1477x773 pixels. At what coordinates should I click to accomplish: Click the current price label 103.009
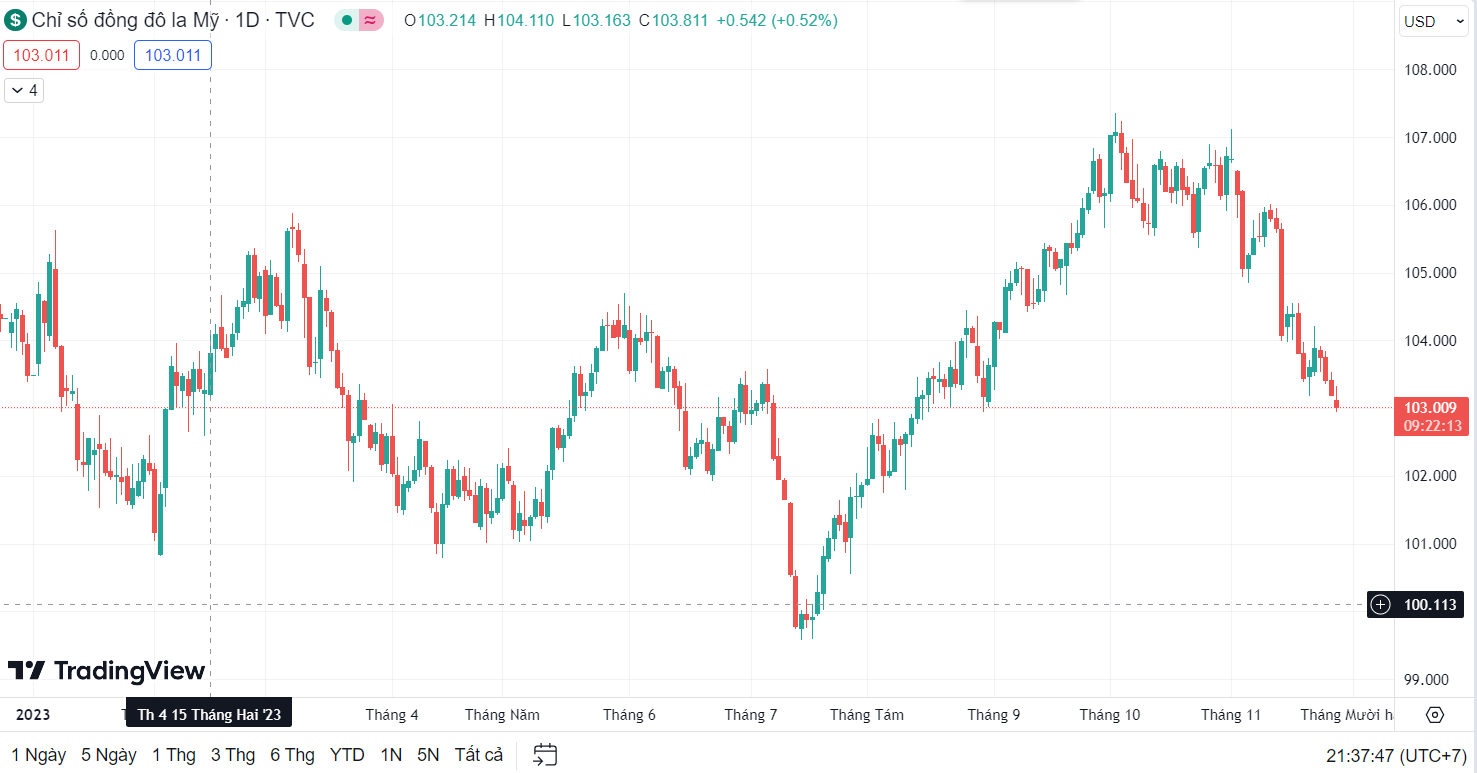pyautogui.click(x=1430, y=408)
